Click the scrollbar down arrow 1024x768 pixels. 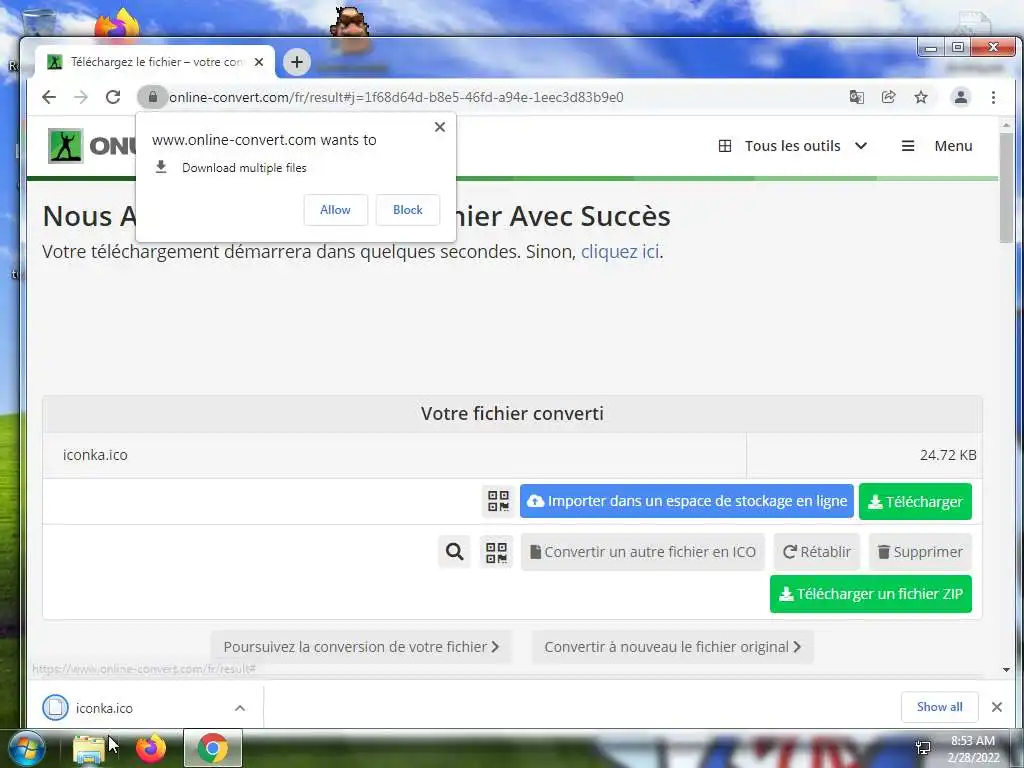tap(1006, 669)
